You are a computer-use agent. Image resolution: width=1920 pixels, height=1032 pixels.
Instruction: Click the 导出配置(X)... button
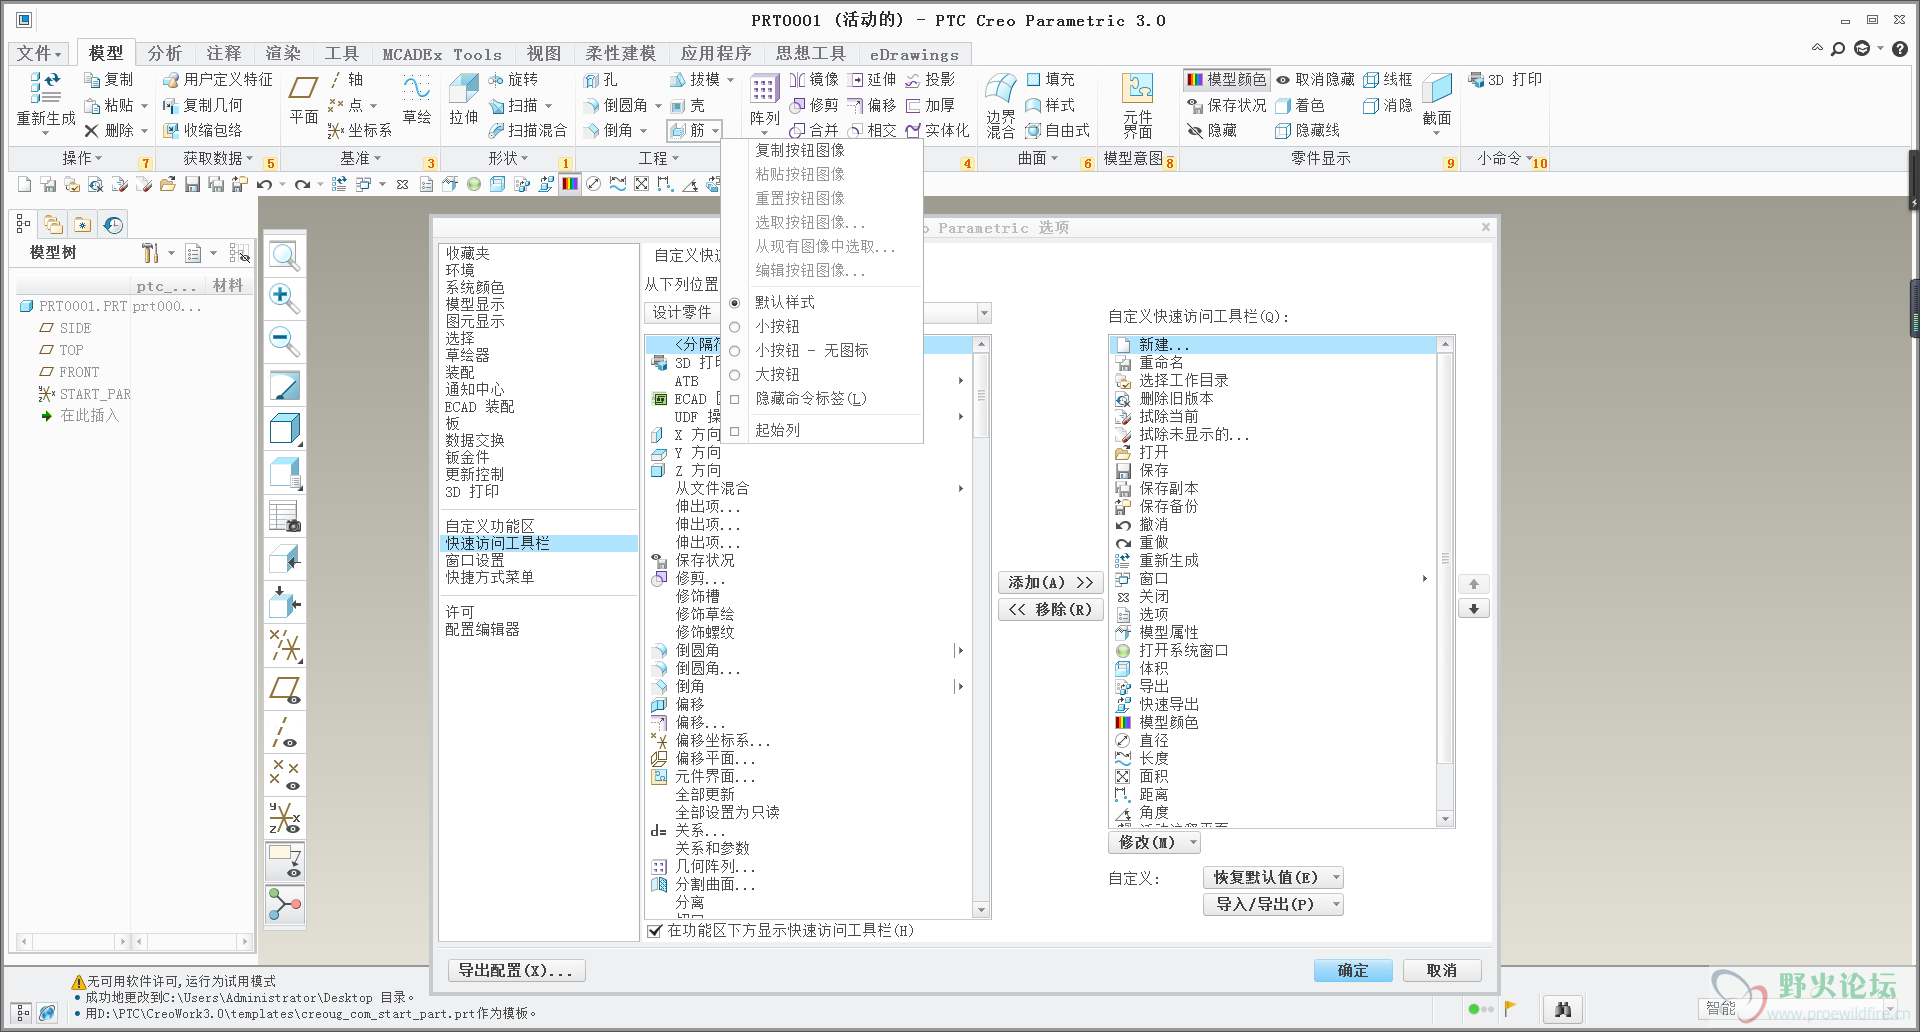coord(515,971)
